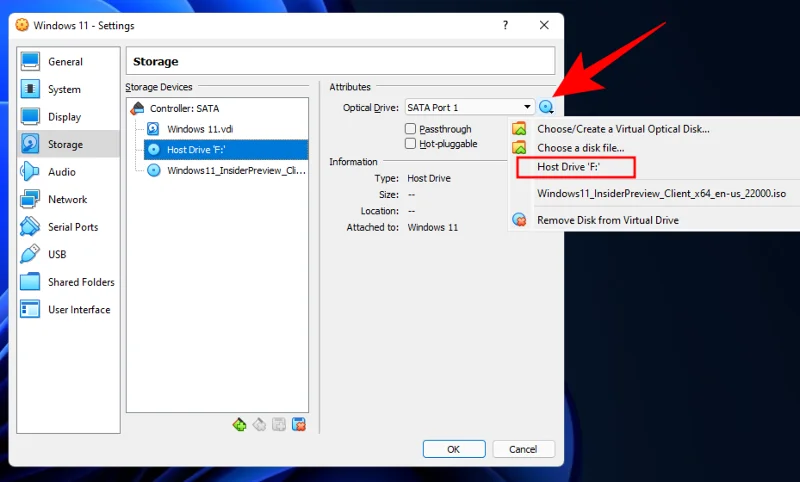This screenshot has width=800, height=482.
Task: Select the Windows 11.vdi disk entry
Action: [x=200, y=129]
